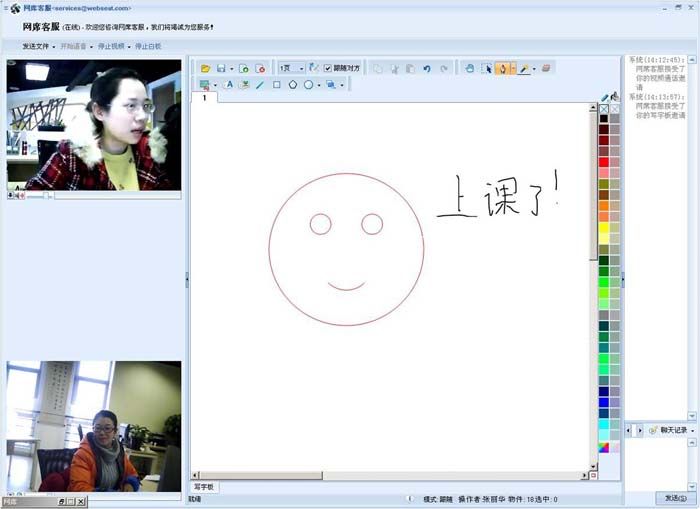Select the Line drawing tool
The image size is (700, 509).
click(x=260, y=84)
